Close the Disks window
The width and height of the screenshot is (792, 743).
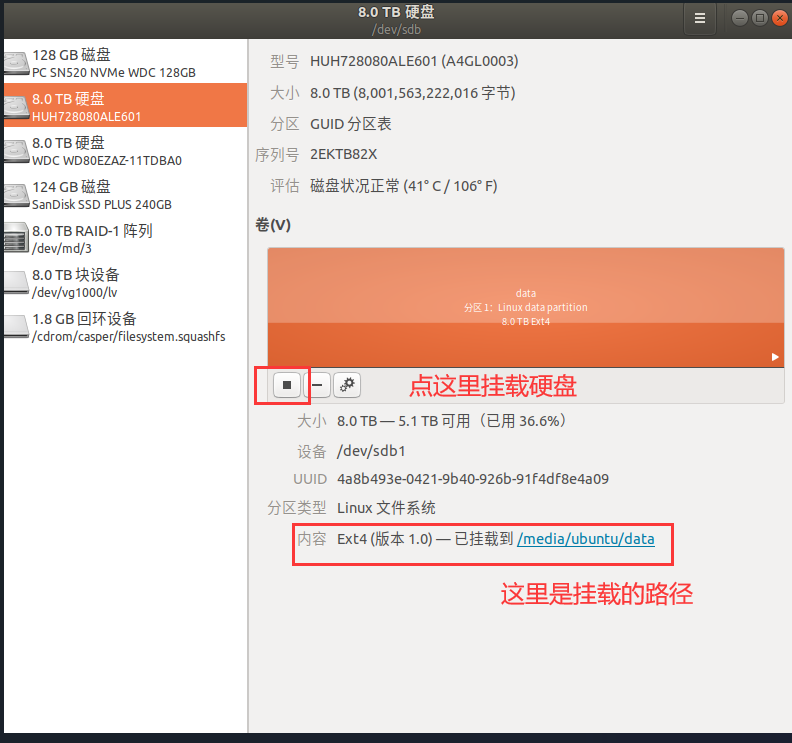(x=779, y=18)
